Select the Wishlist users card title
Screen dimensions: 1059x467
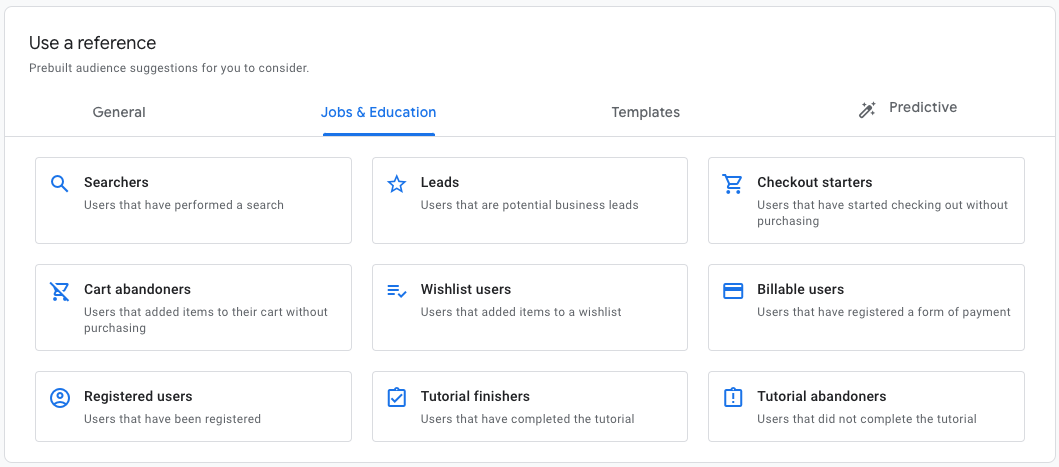(466, 289)
